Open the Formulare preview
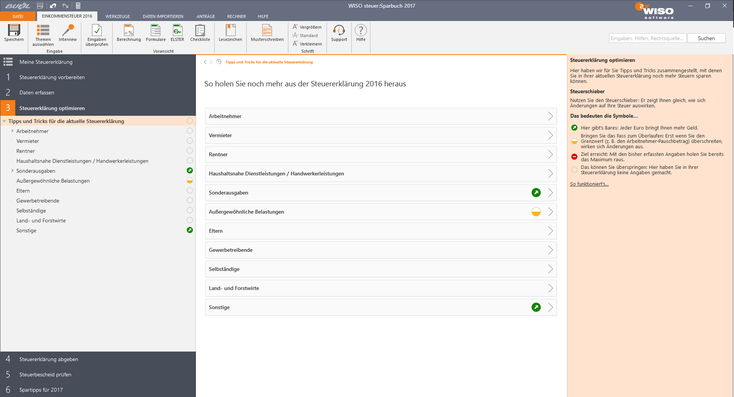Viewport: 734px width, 397px height. point(155,33)
